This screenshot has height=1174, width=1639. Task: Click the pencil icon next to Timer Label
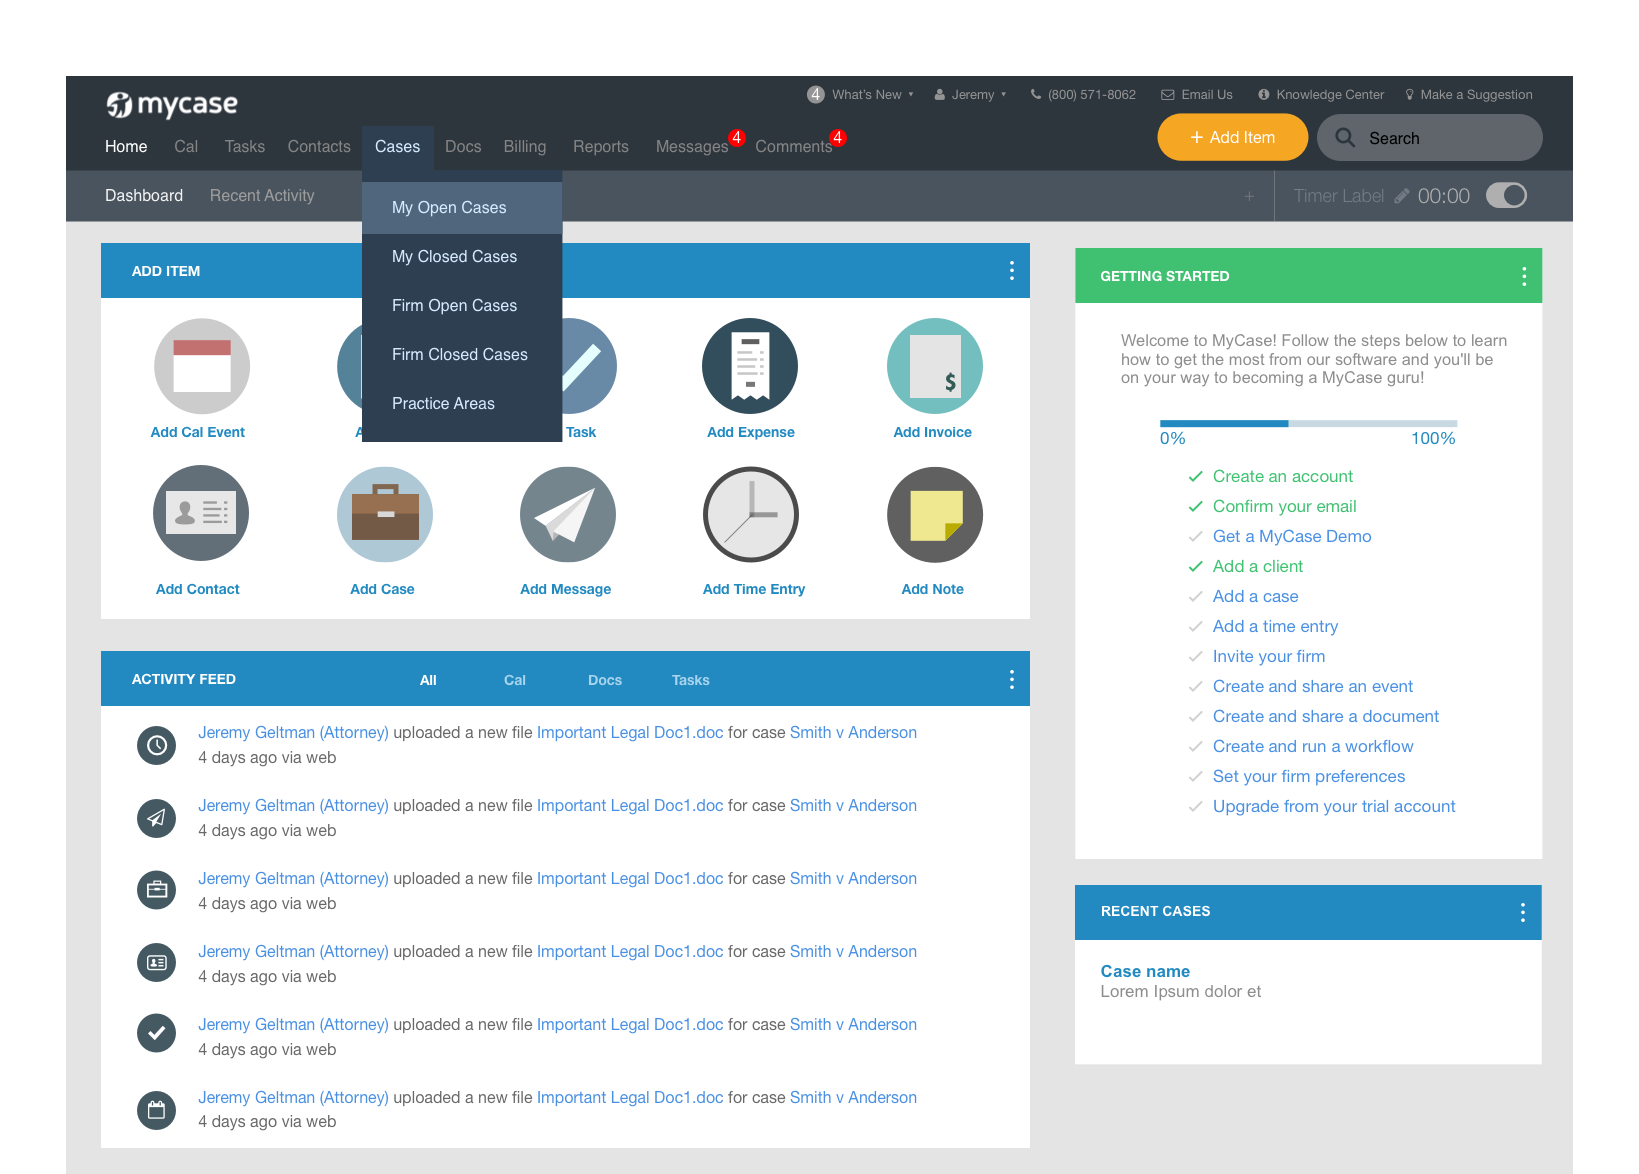point(1402,196)
